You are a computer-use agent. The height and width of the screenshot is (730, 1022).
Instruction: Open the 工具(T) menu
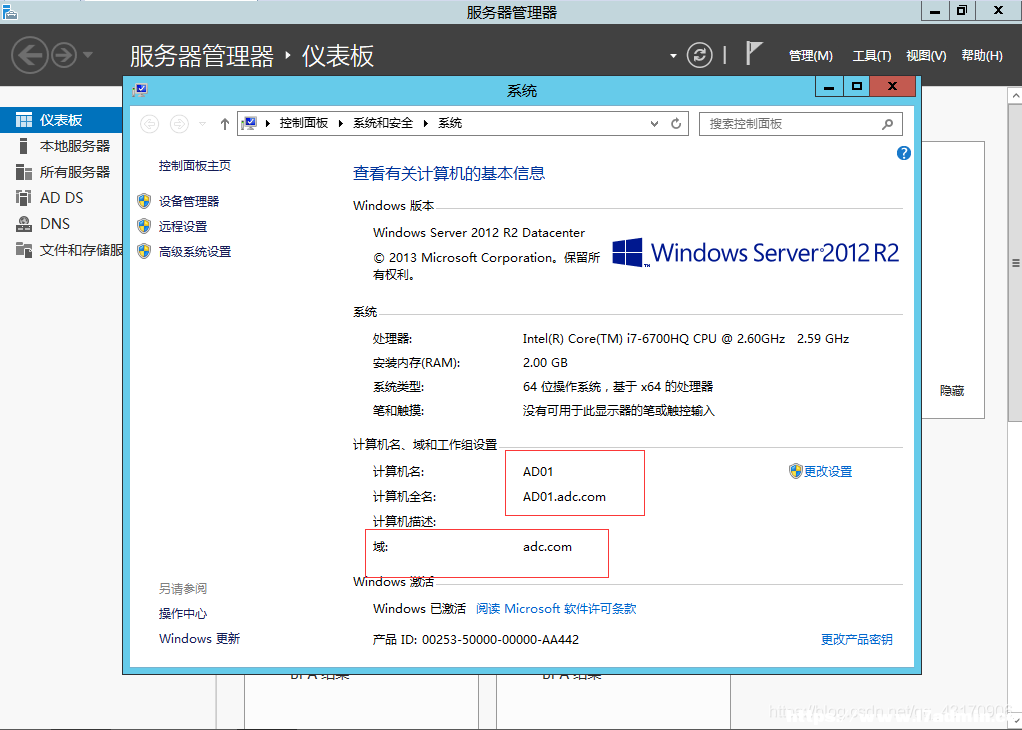[x=872, y=56]
